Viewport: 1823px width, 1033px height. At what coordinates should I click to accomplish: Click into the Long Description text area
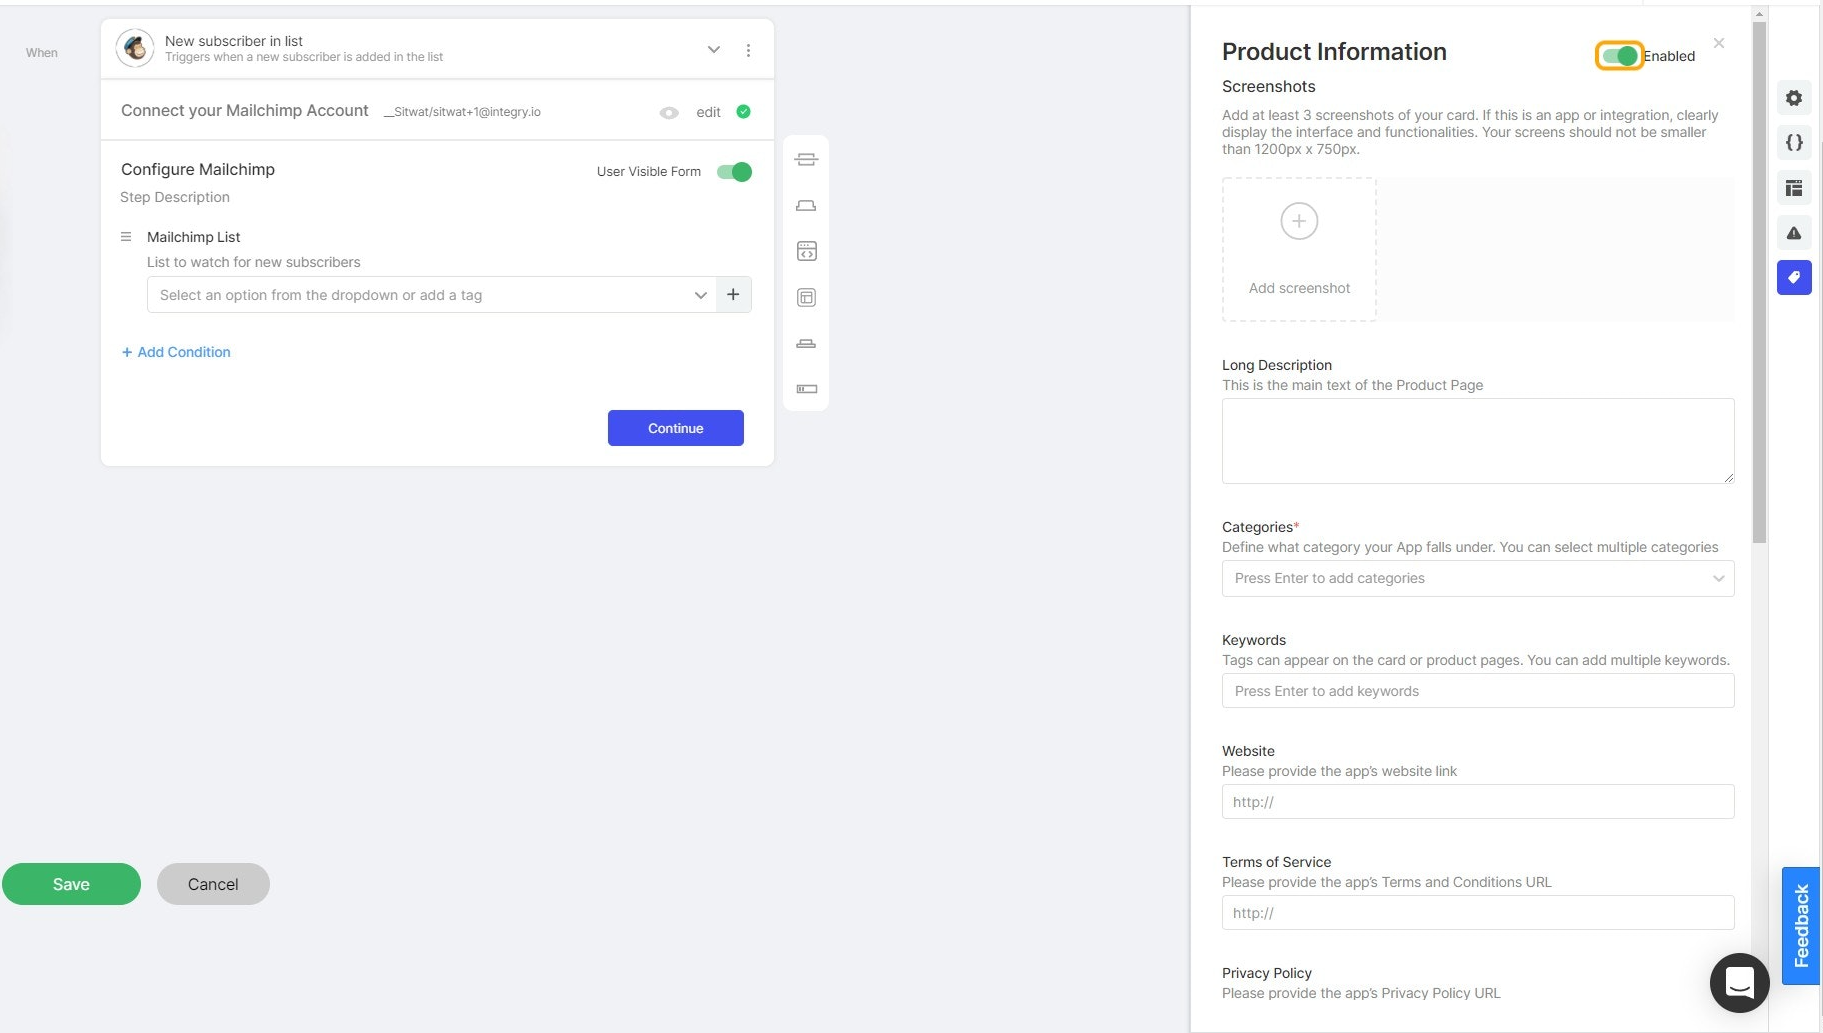point(1478,441)
